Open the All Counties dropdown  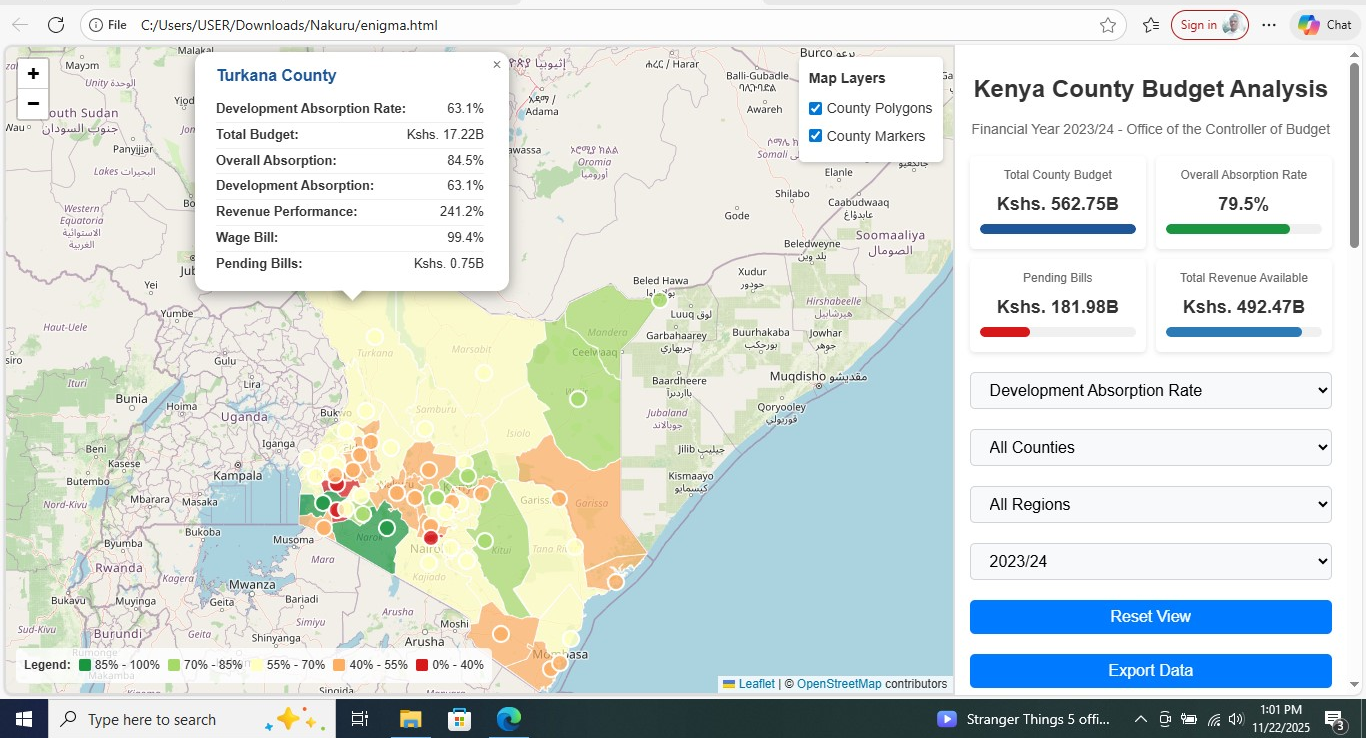pyautogui.click(x=1150, y=448)
